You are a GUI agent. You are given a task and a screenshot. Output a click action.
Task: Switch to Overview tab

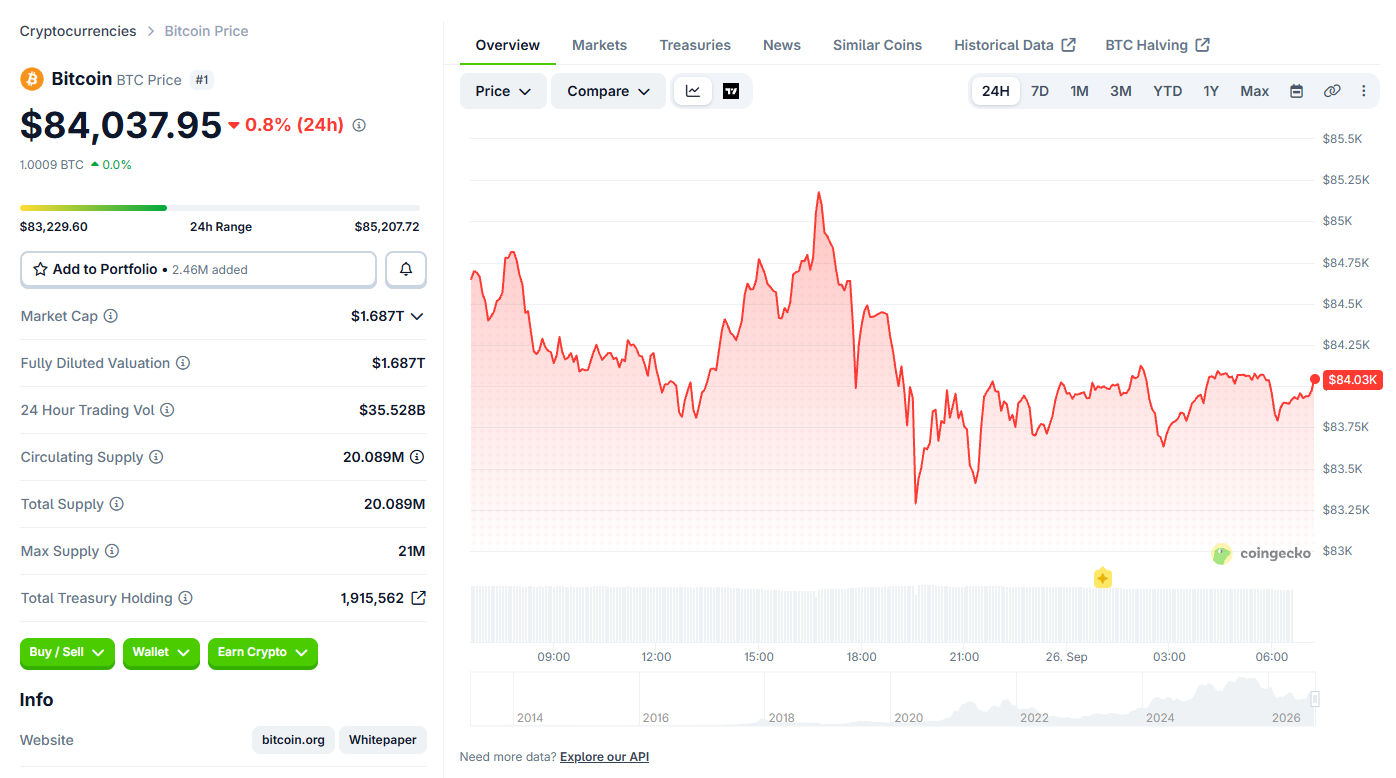coord(508,45)
